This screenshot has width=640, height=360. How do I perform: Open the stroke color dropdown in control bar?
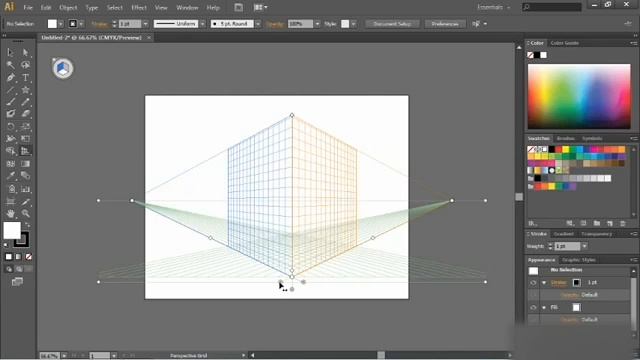82,24
